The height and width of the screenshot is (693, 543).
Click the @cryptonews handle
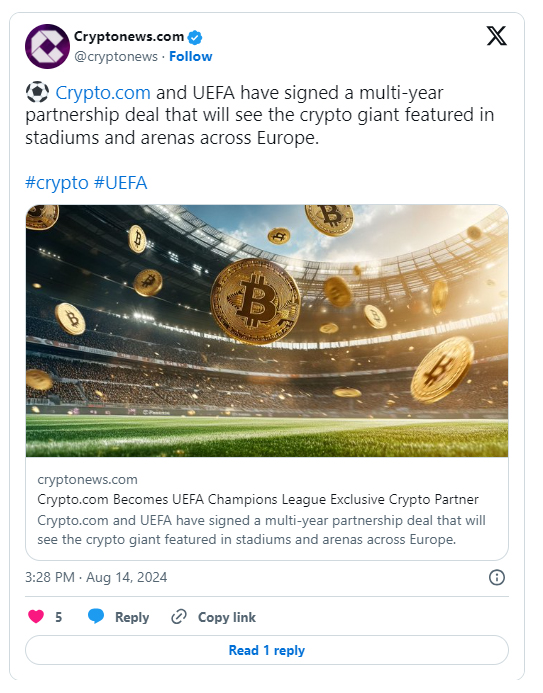(x=116, y=57)
